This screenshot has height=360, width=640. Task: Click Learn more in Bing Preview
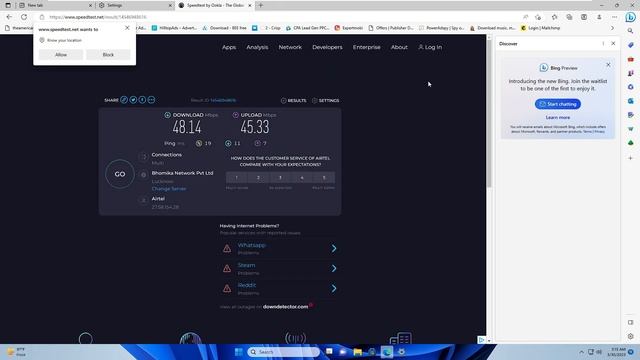click(558, 118)
